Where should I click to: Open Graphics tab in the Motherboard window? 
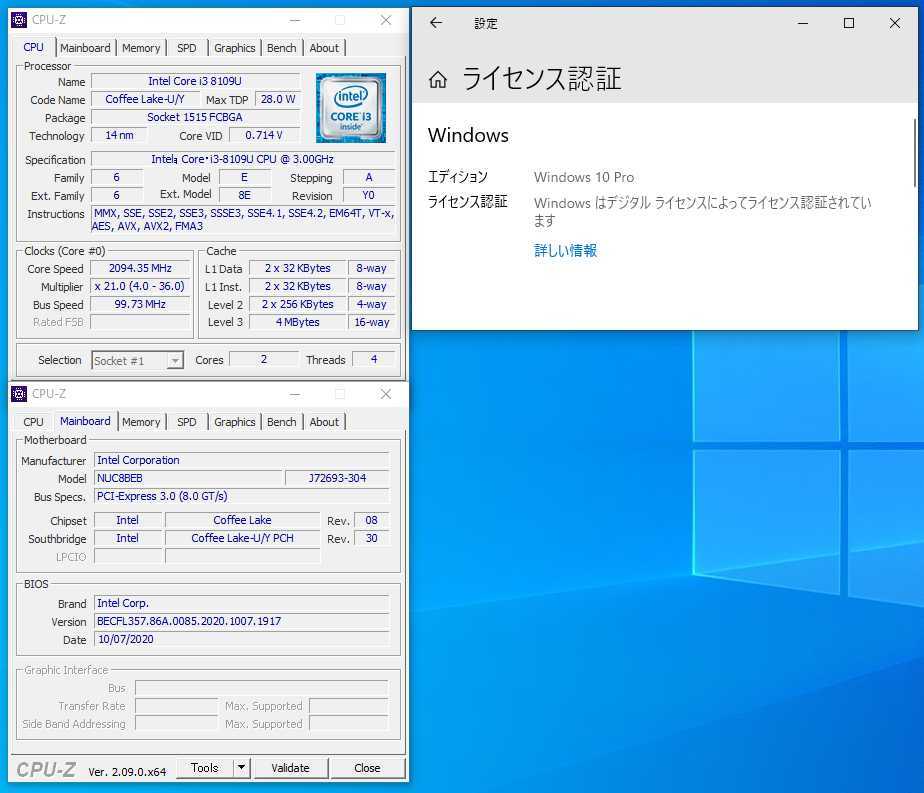[235, 422]
